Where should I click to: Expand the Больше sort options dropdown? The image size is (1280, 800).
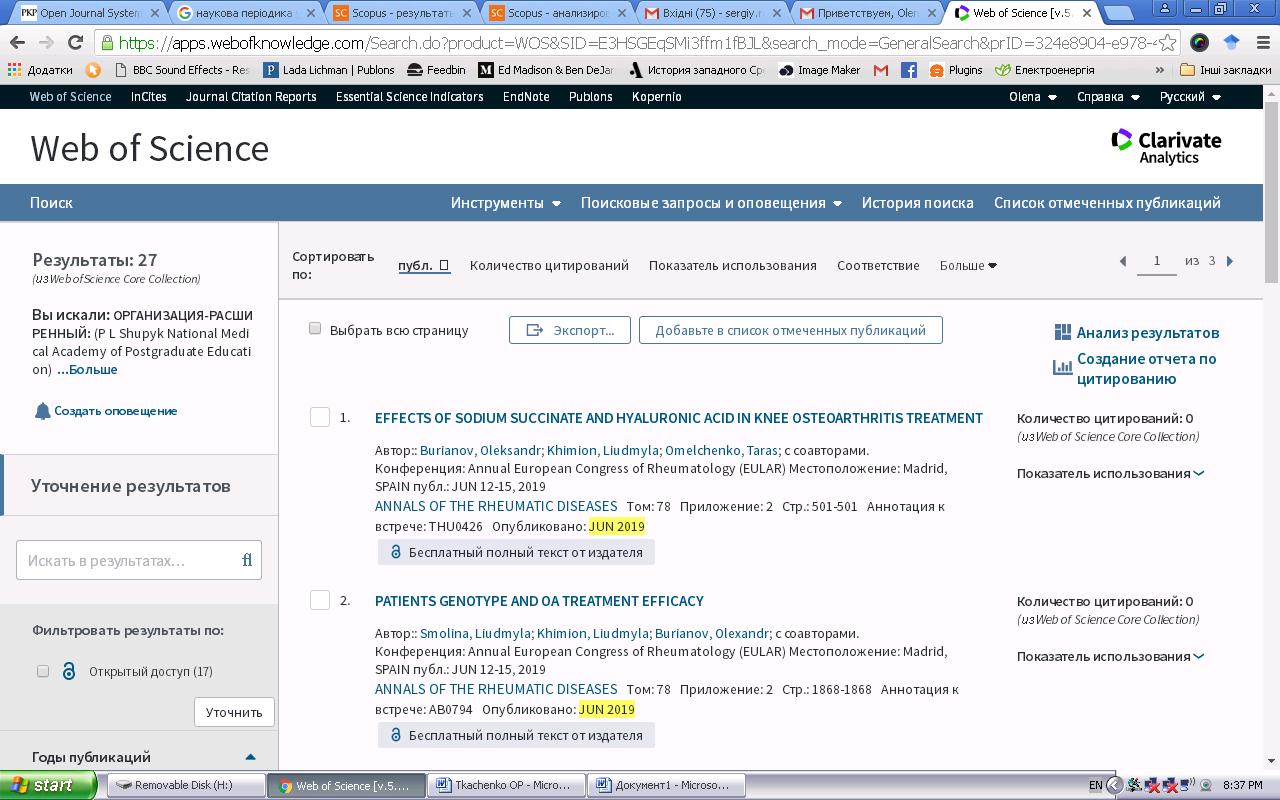pos(968,265)
